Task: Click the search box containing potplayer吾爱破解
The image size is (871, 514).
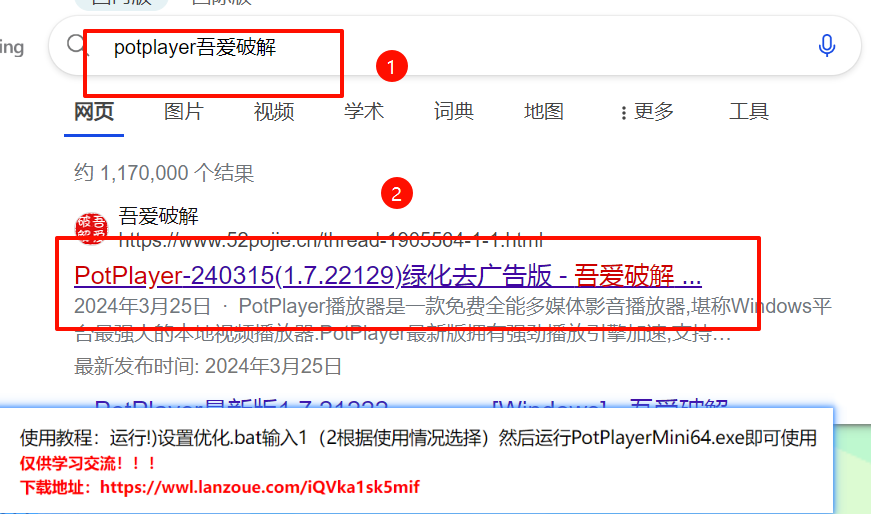Action: tap(454, 46)
